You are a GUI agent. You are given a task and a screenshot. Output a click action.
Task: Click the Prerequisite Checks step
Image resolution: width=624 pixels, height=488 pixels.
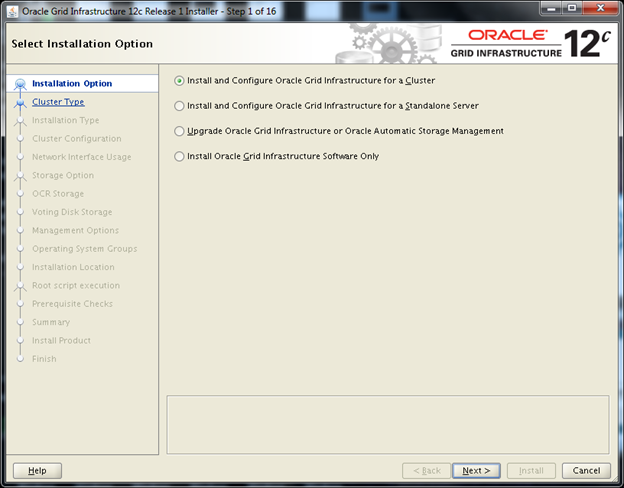tap(72, 304)
